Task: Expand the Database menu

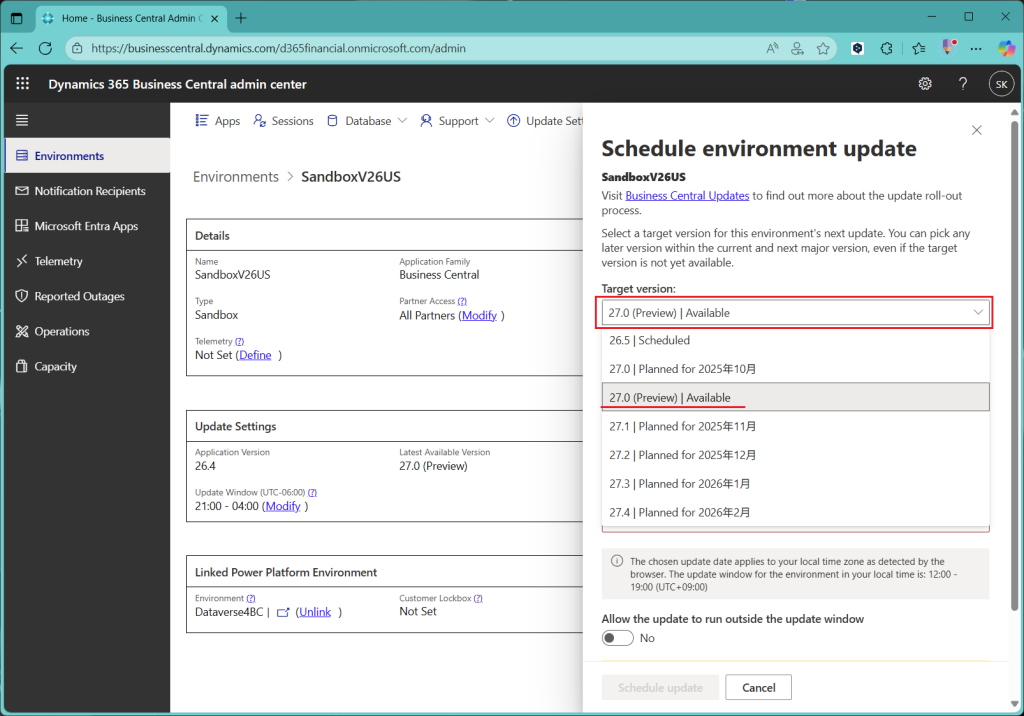Action: point(368,121)
